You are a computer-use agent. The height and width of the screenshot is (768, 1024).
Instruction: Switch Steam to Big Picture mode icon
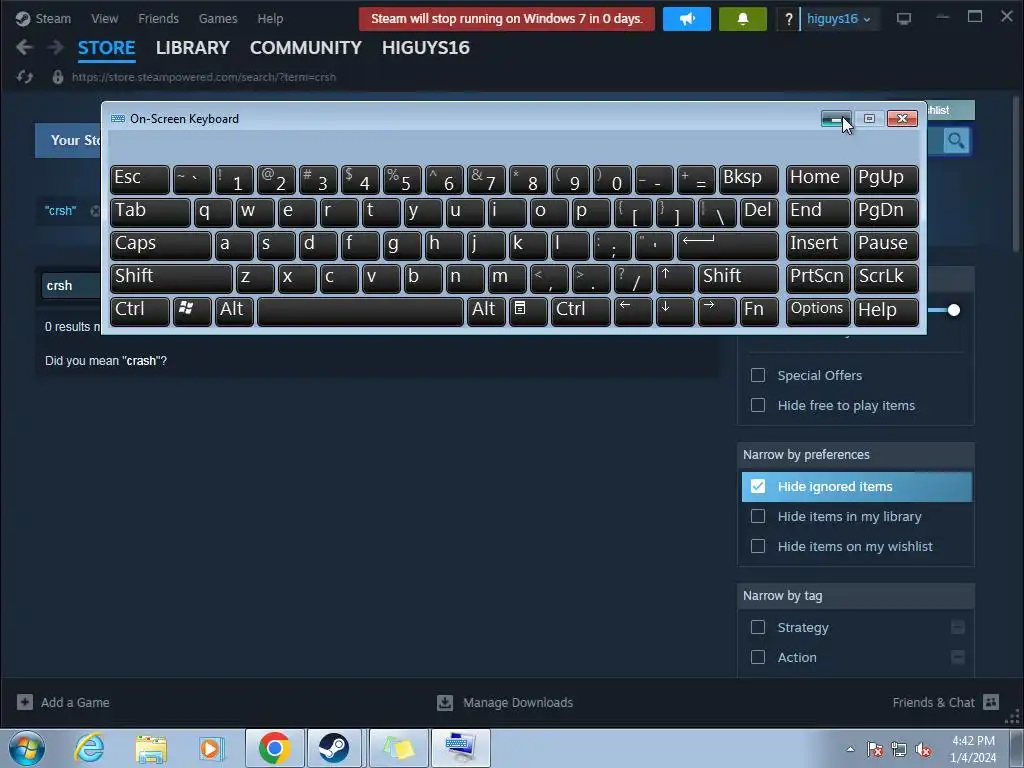904,19
